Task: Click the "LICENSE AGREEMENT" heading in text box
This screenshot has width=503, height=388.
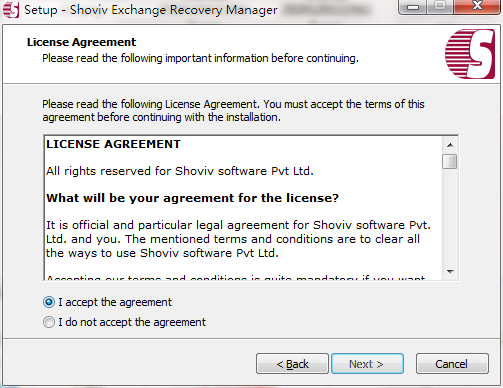Action: click(x=113, y=144)
